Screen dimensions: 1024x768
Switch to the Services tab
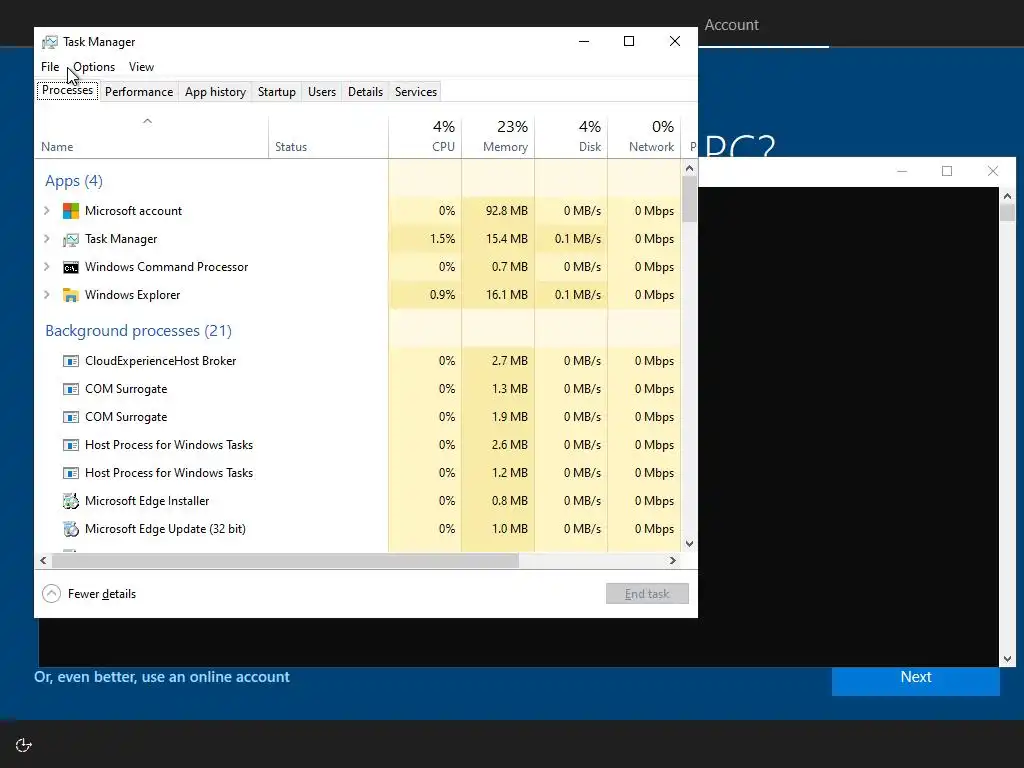click(416, 92)
